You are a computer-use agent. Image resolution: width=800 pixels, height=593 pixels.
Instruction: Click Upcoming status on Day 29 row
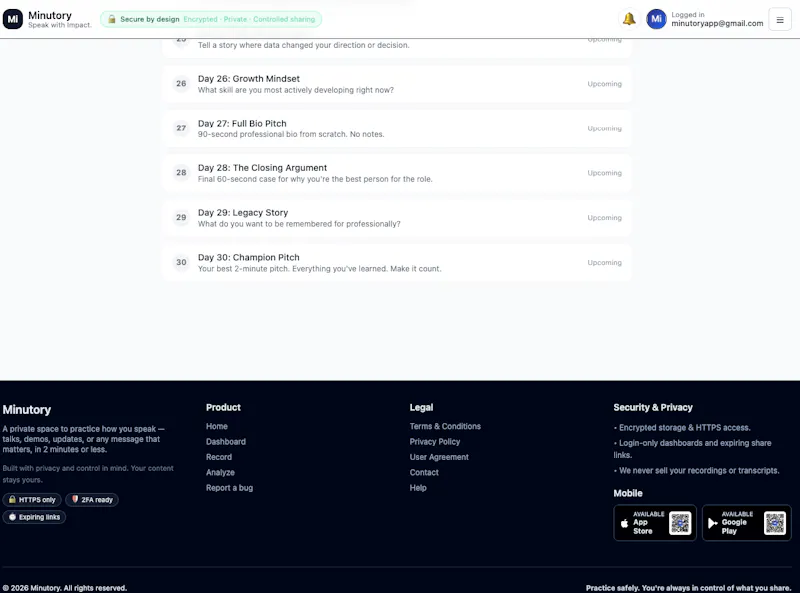[x=605, y=218]
